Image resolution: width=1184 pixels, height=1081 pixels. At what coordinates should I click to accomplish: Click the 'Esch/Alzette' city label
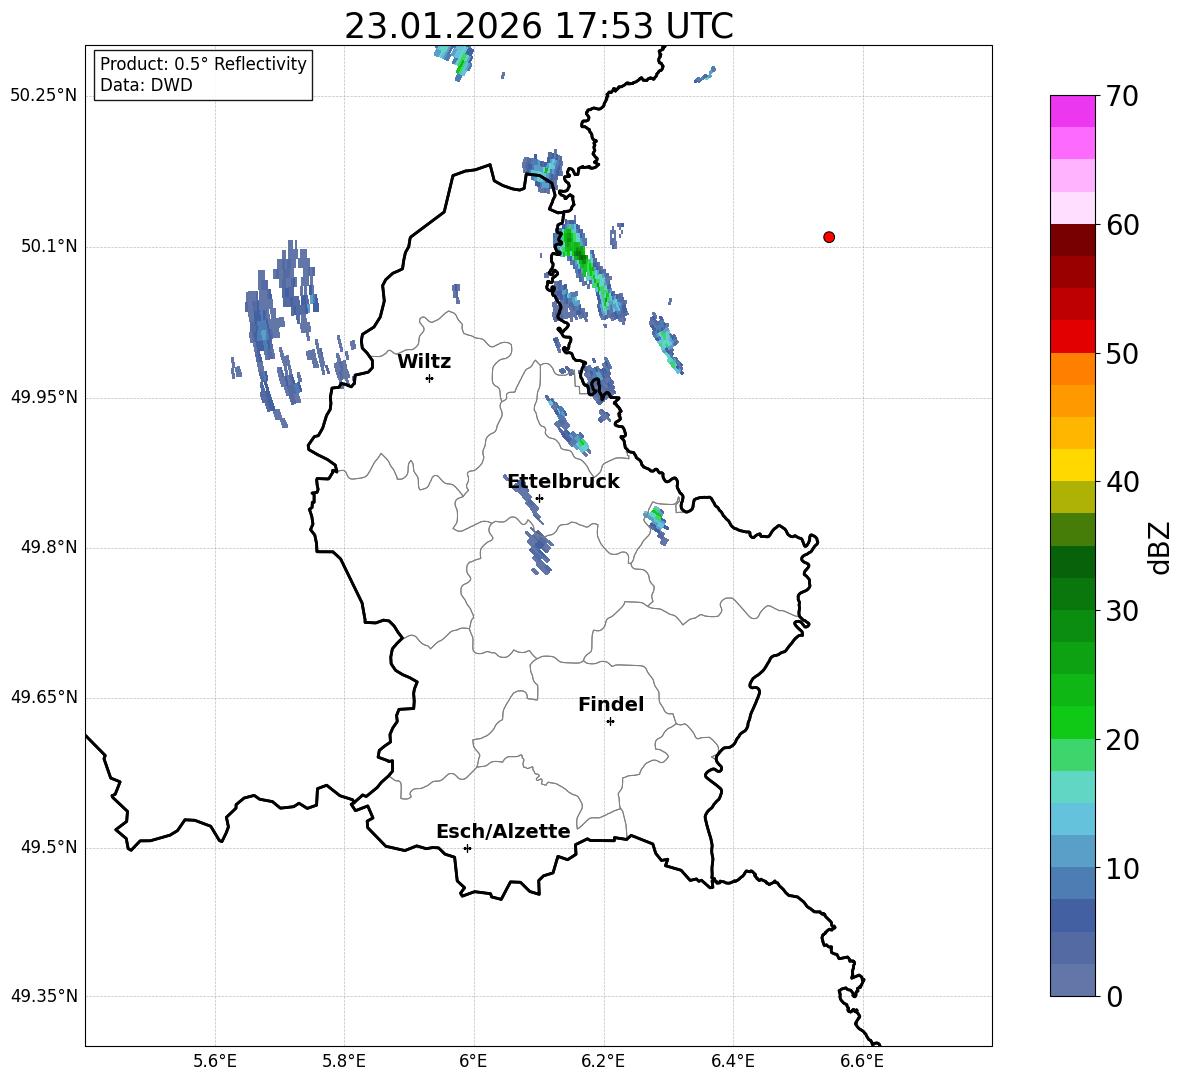pyautogui.click(x=503, y=831)
